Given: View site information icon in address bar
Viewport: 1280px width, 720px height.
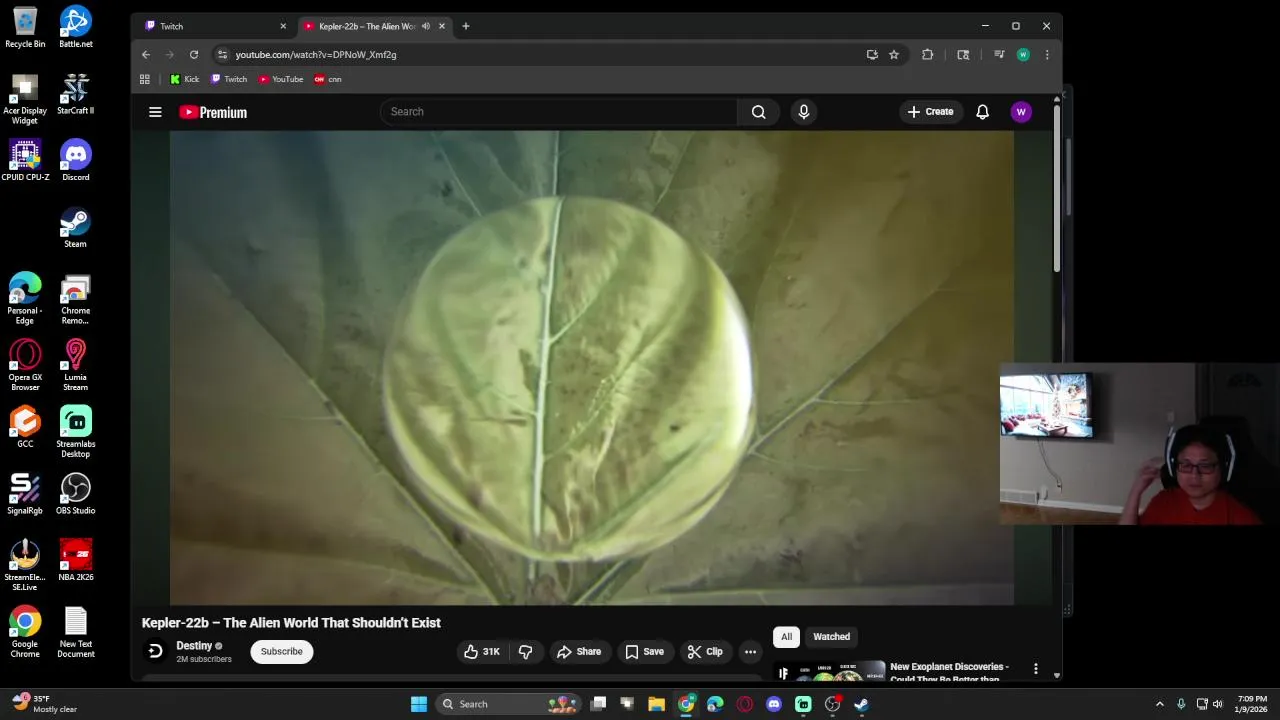Looking at the screenshot, I should point(223,55).
